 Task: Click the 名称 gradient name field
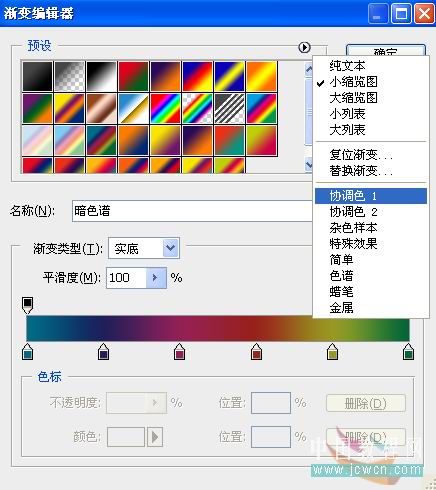tap(192, 211)
